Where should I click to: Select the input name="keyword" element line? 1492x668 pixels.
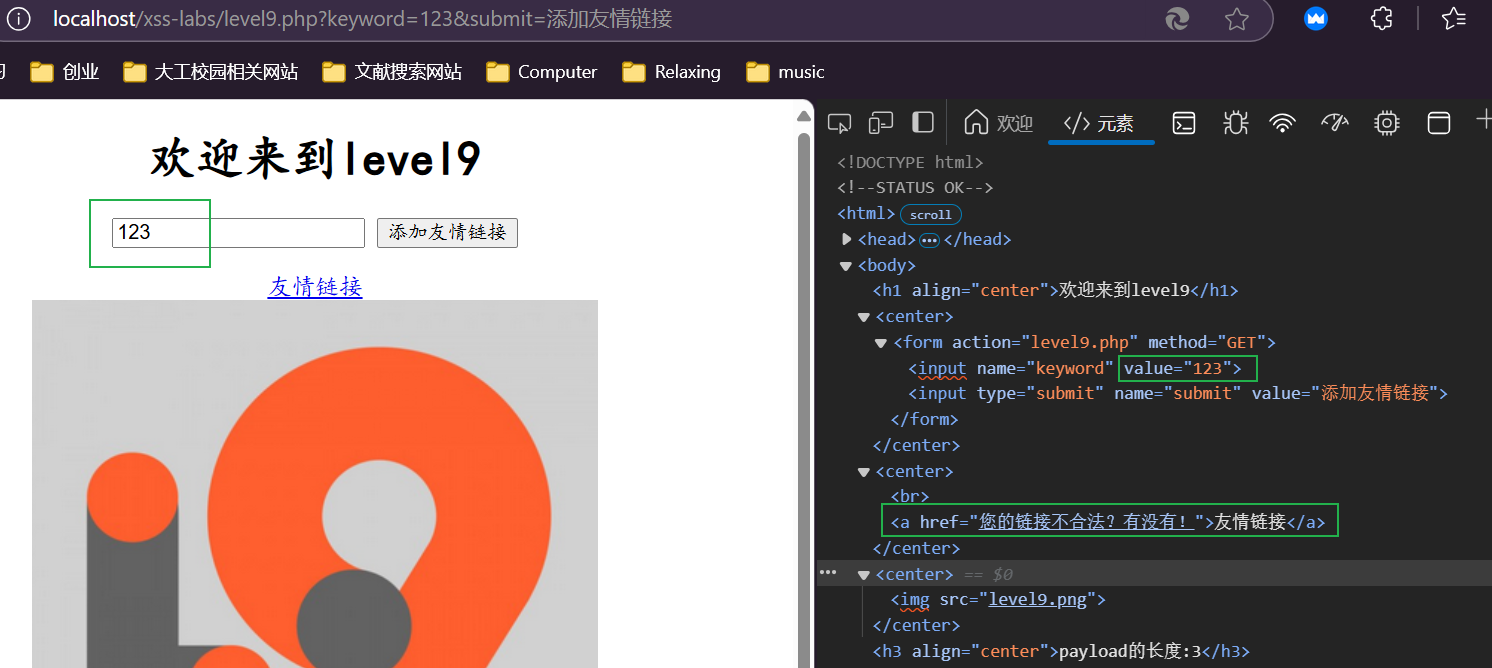tap(1075, 368)
